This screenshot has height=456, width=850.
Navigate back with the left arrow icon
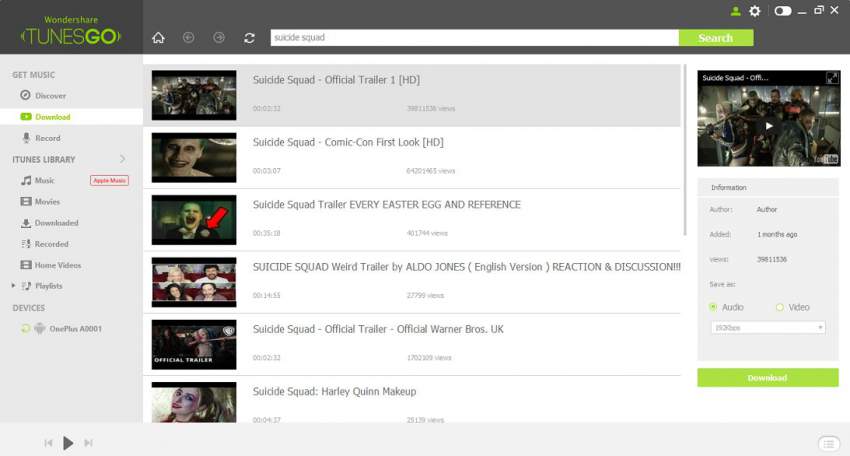(x=189, y=37)
